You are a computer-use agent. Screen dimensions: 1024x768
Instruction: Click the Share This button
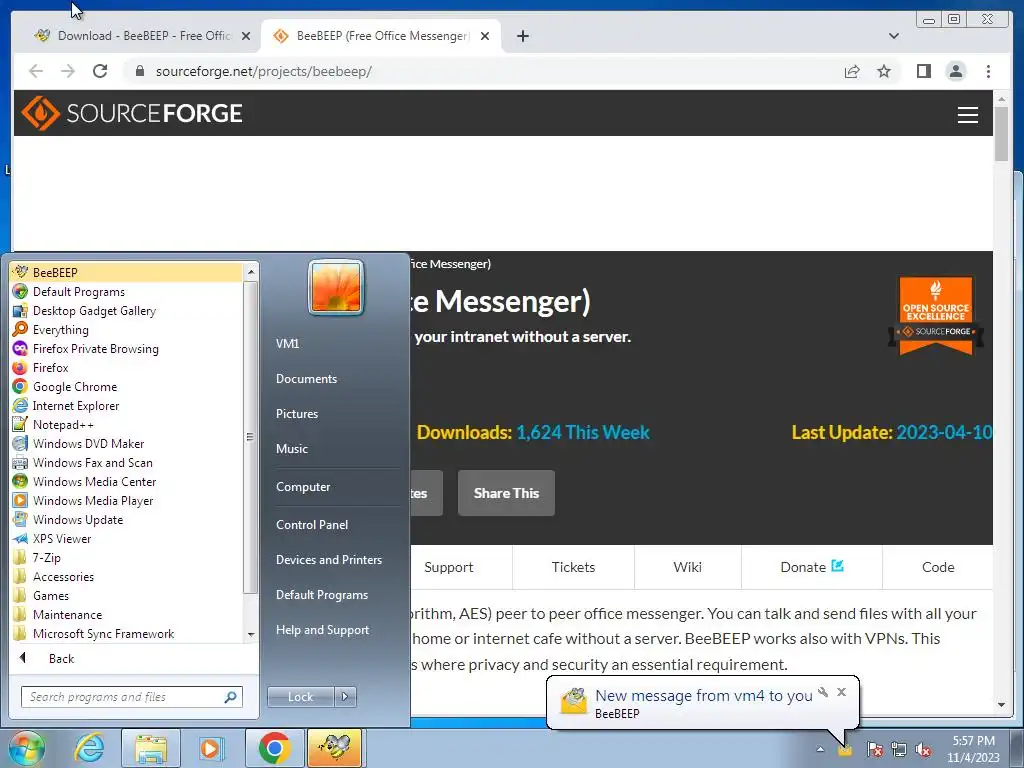(x=506, y=493)
